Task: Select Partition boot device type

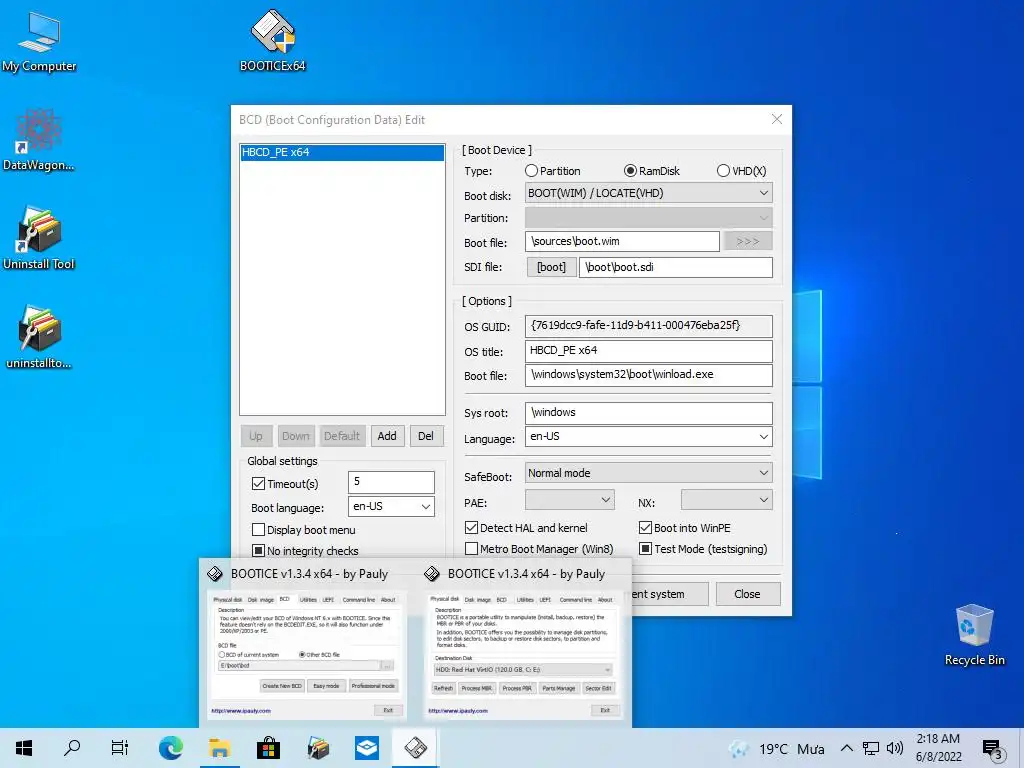Action: [x=552, y=170]
